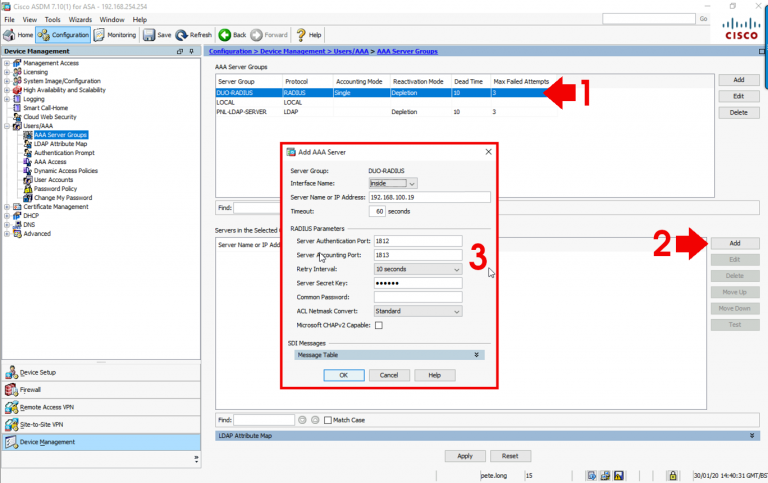
Task: Open the Configuration toolbar view
Action: [x=63, y=35]
